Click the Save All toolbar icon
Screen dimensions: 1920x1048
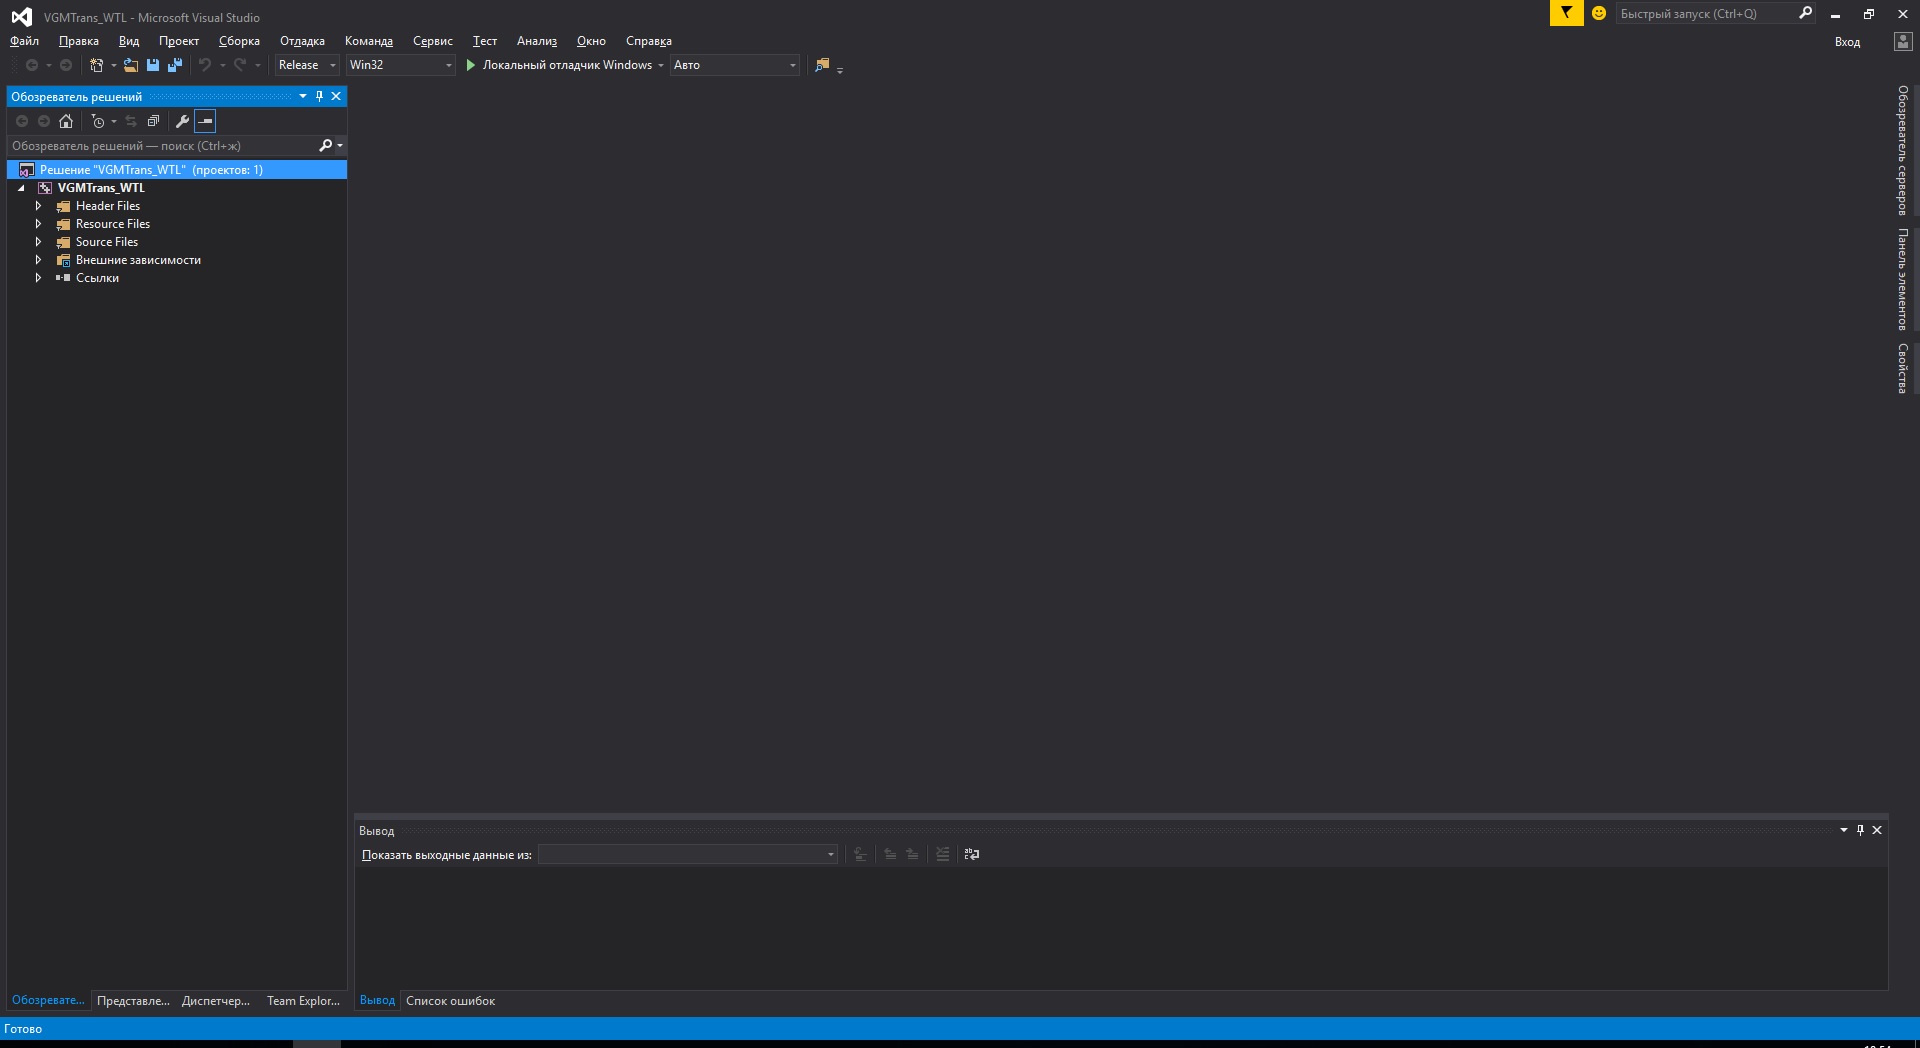[175, 65]
